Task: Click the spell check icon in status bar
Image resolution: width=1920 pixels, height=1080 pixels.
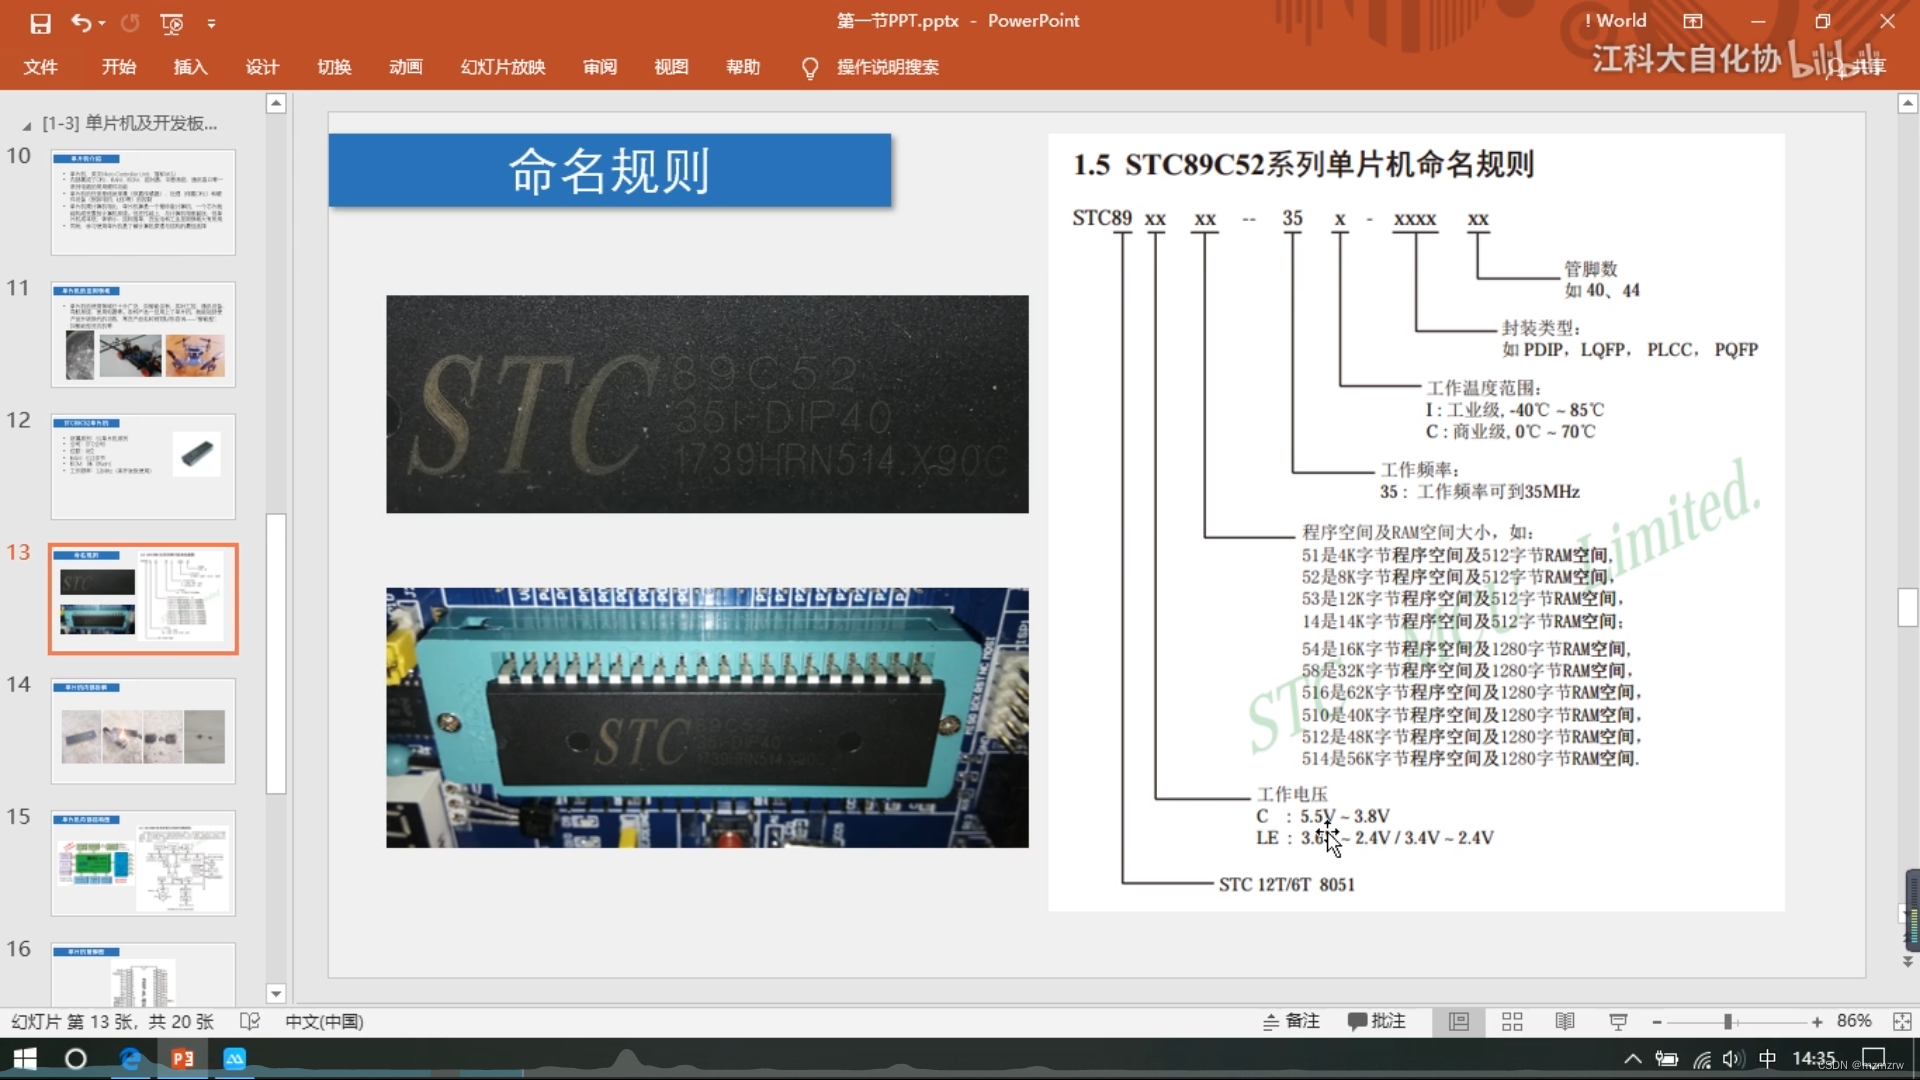Action: coord(250,1021)
